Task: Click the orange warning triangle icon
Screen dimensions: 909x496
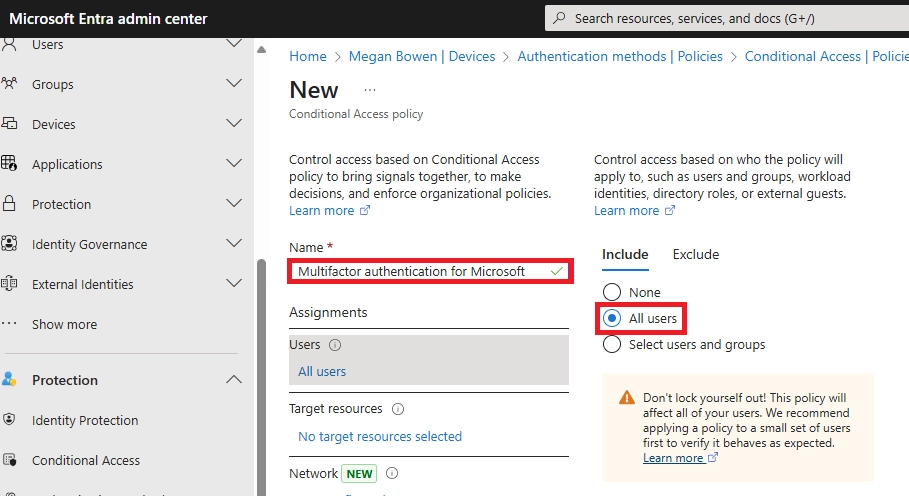Action: click(627, 397)
